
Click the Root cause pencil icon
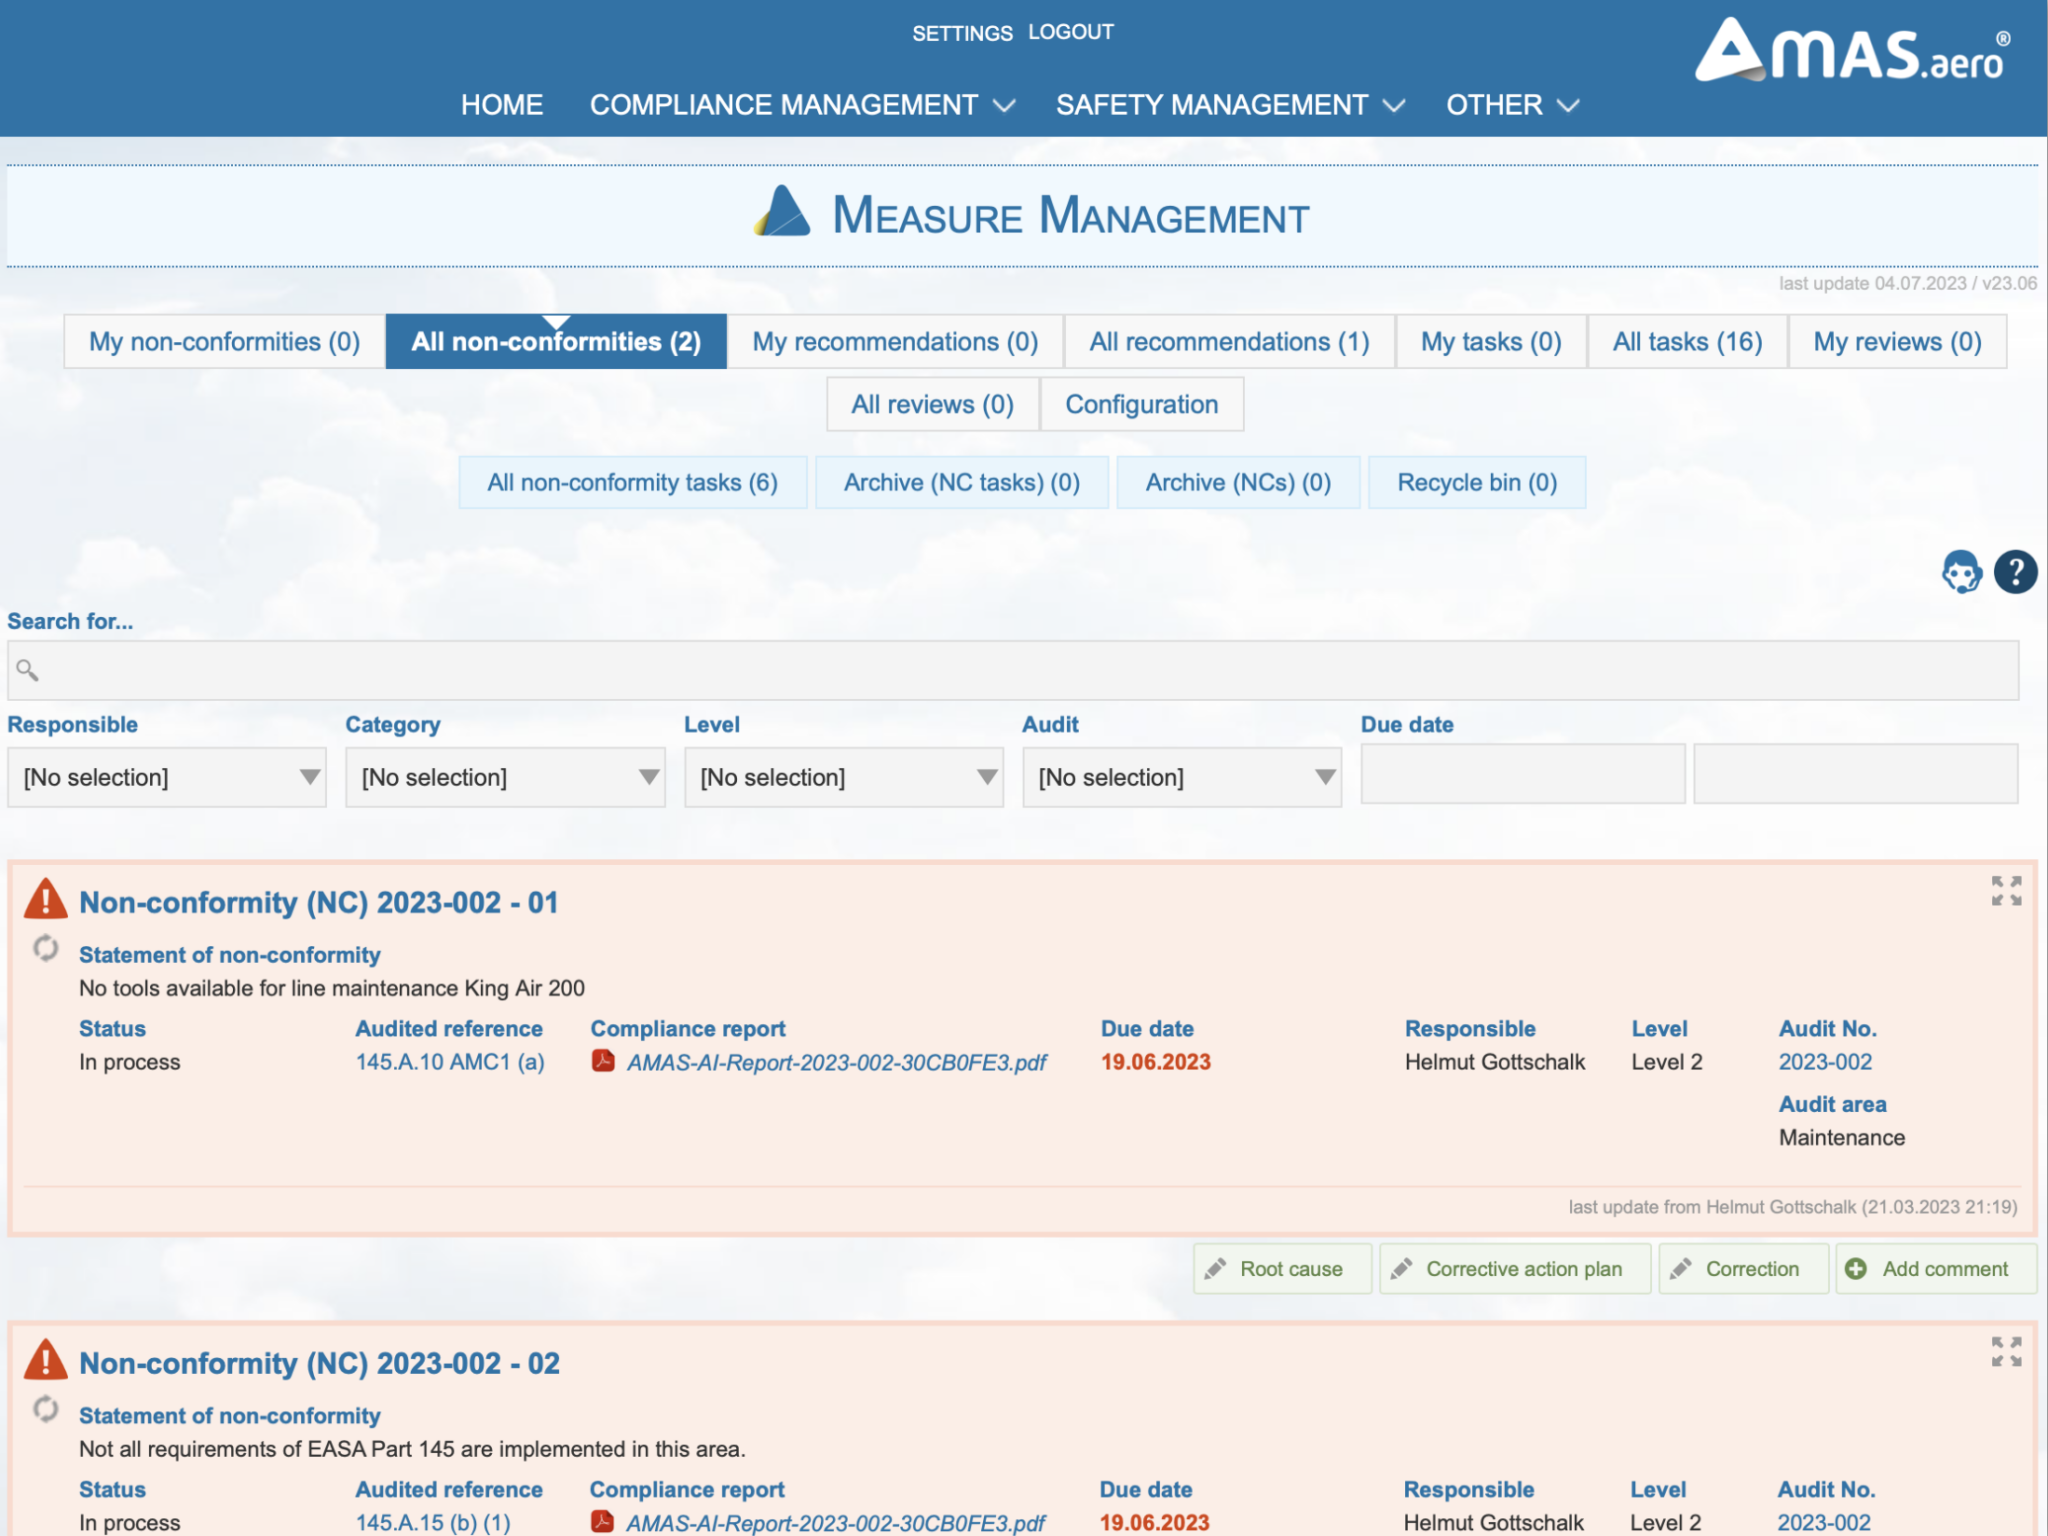[x=1216, y=1268]
